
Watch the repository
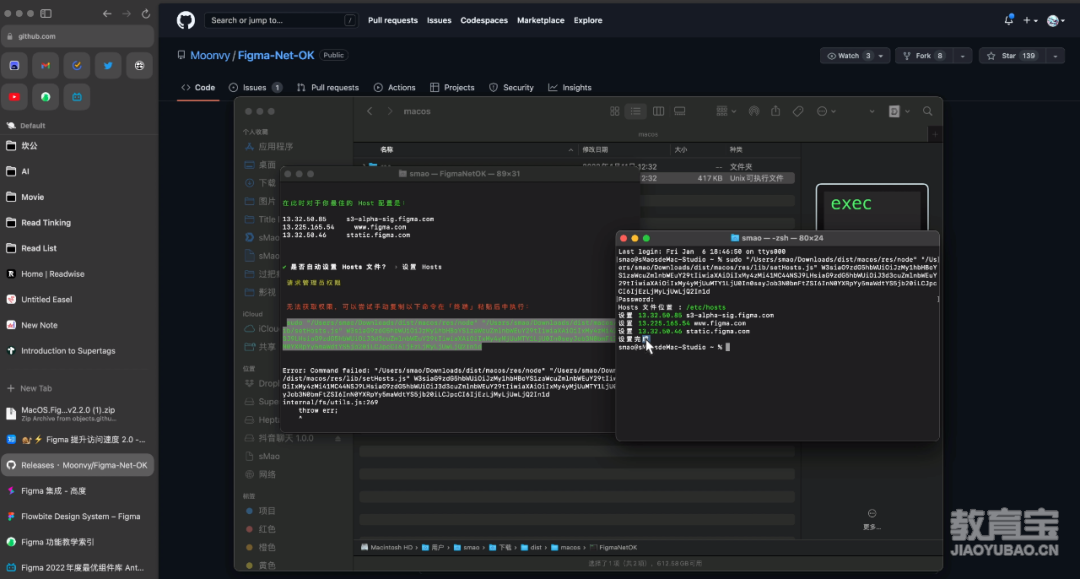[847, 56]
